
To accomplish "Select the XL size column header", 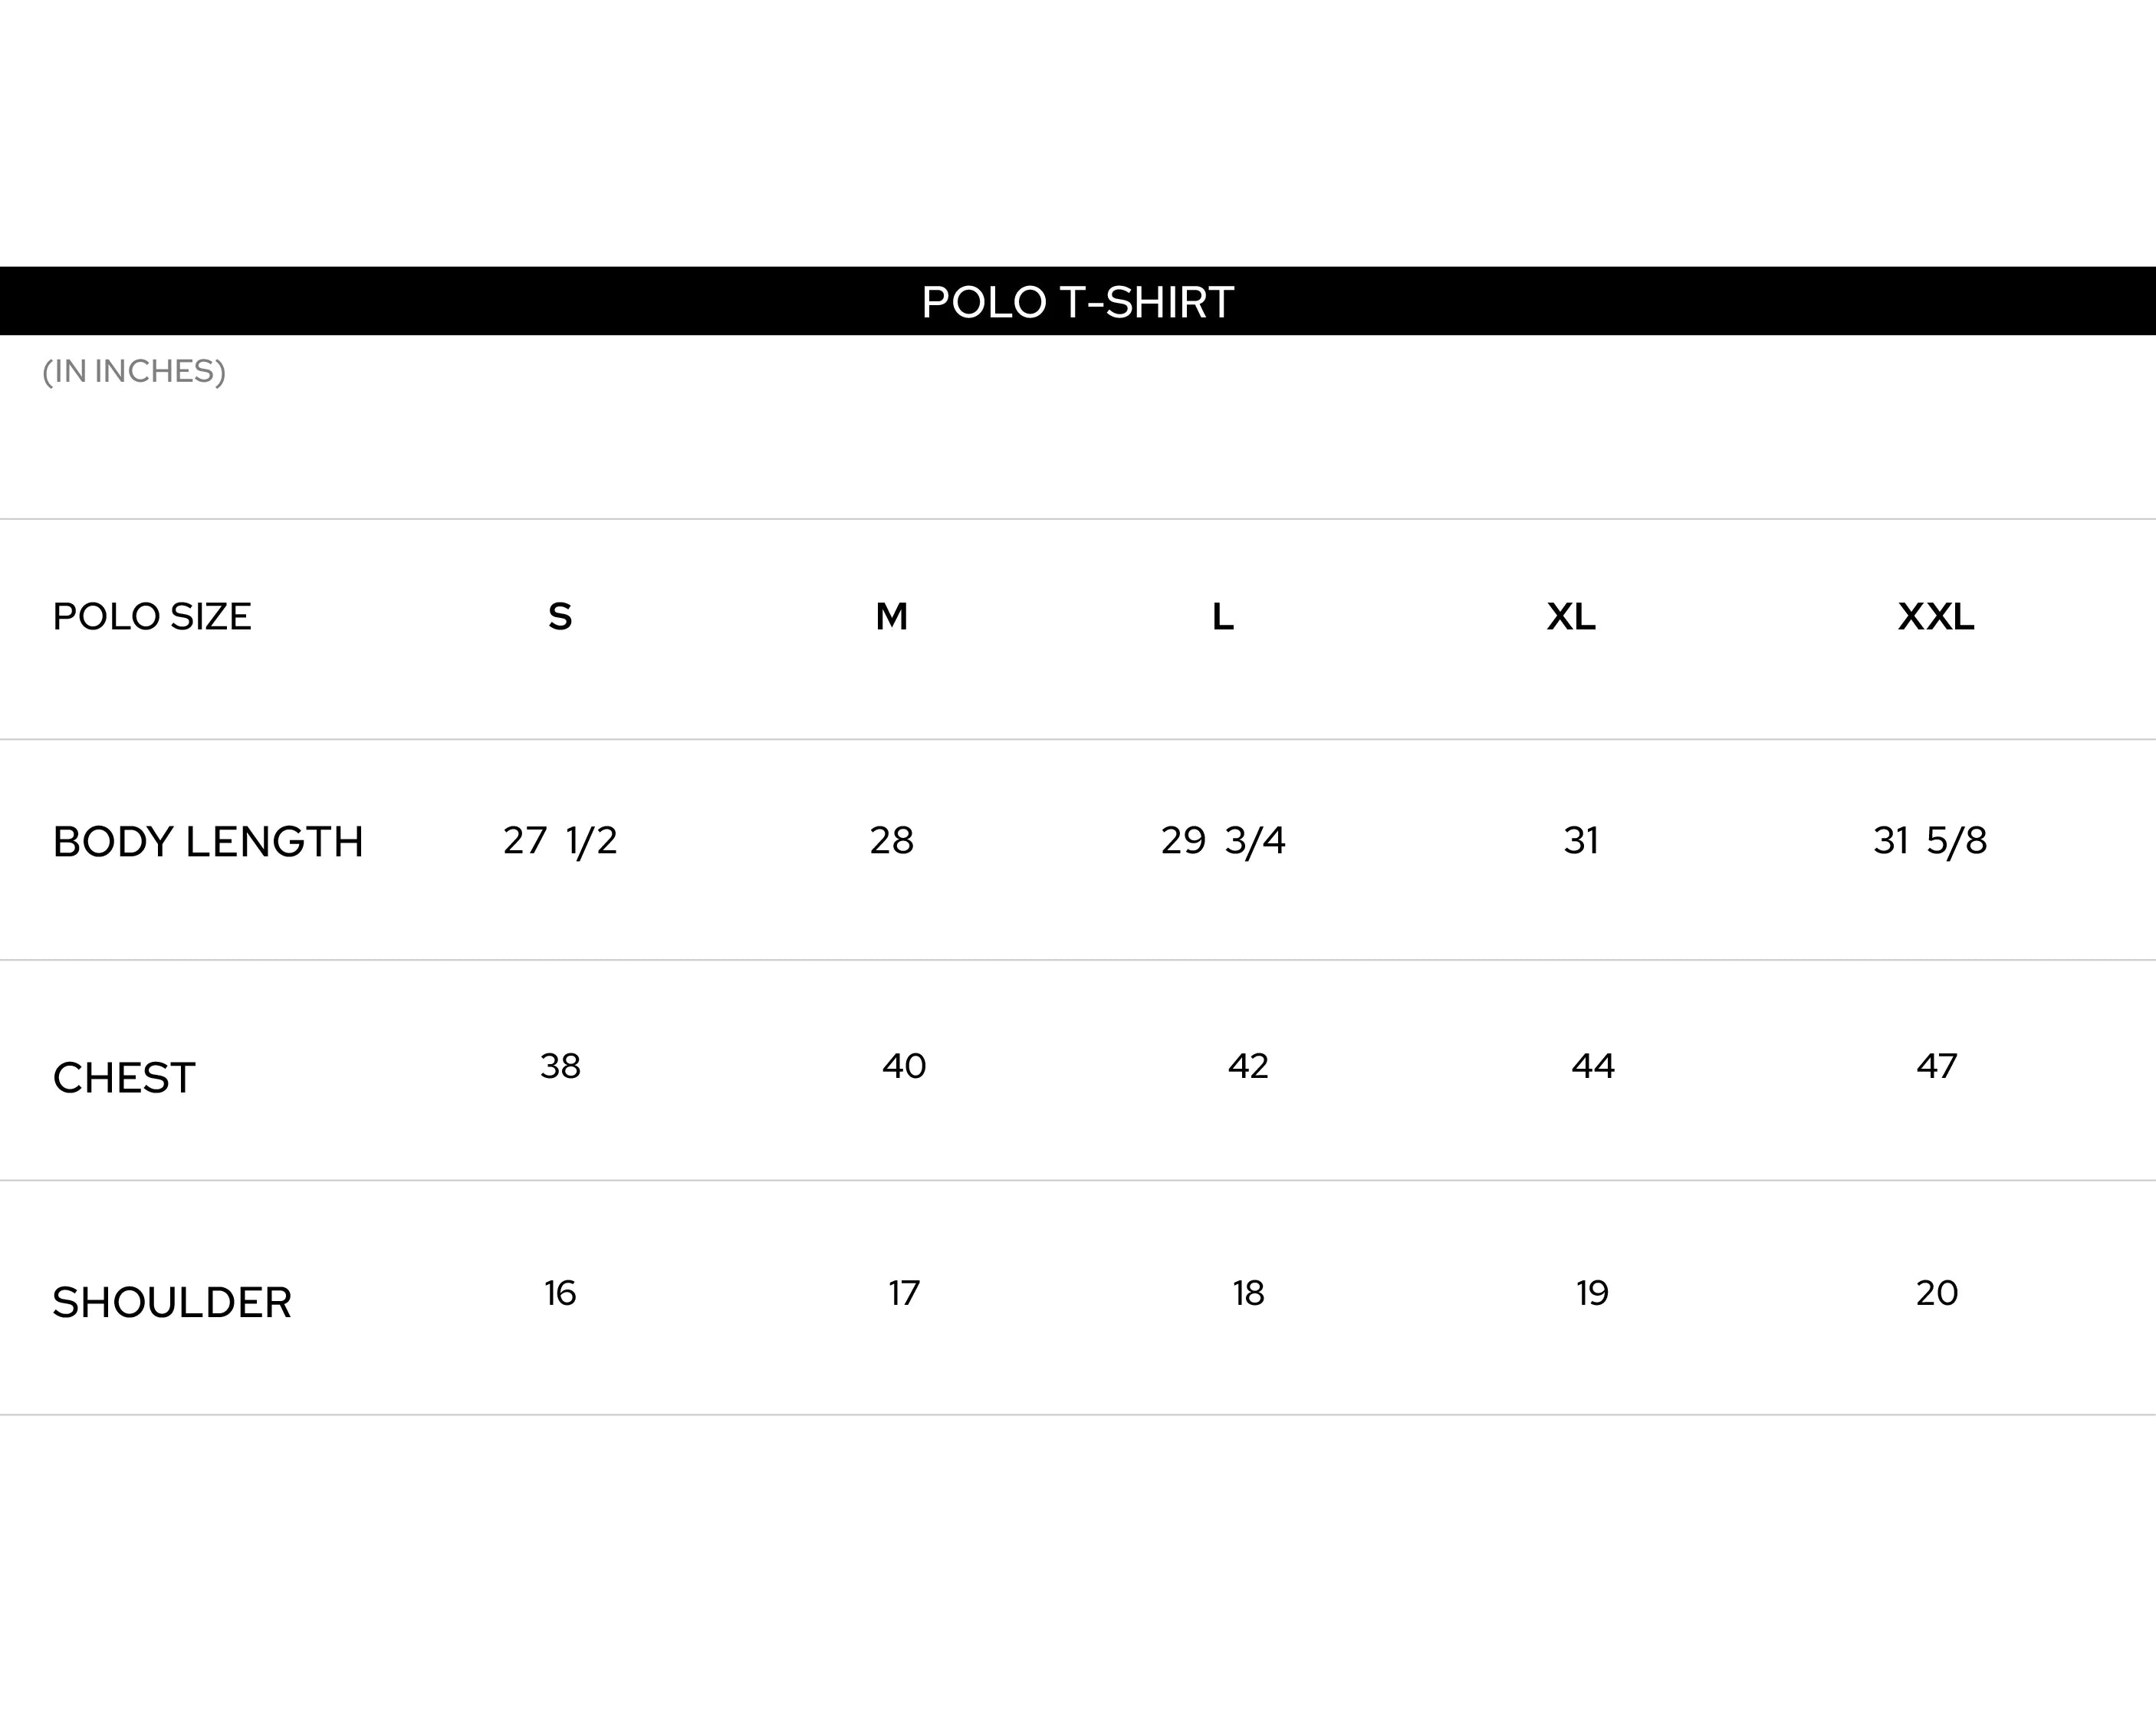I will [x=1571, y=616].
